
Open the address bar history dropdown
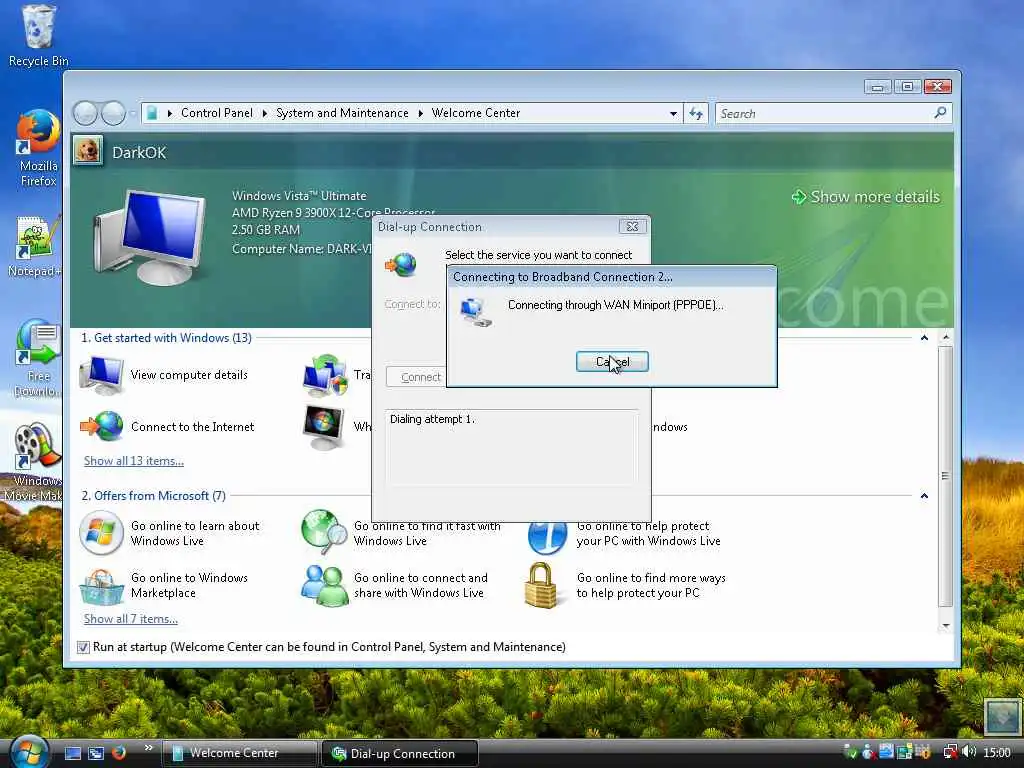tap(673, 114)
